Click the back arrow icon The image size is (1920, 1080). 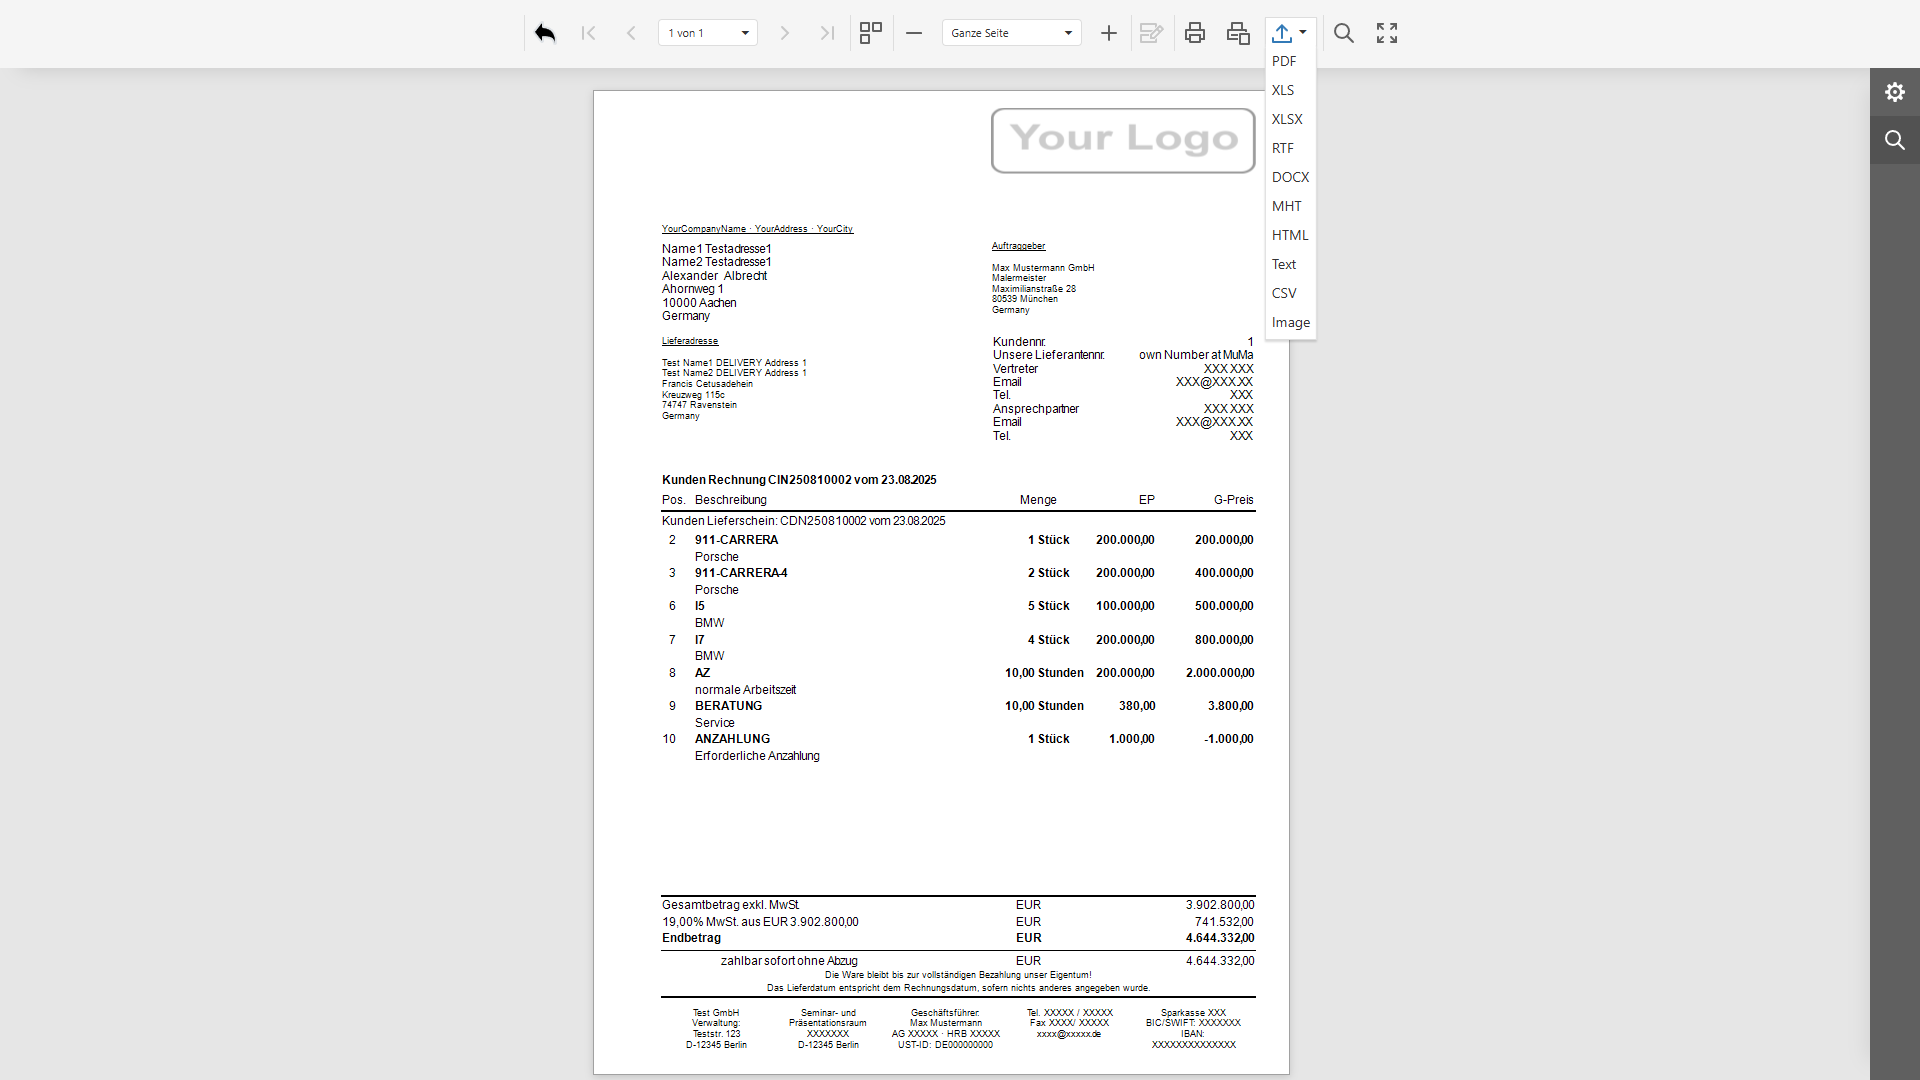pyautogui.click(x=545, y=33)
